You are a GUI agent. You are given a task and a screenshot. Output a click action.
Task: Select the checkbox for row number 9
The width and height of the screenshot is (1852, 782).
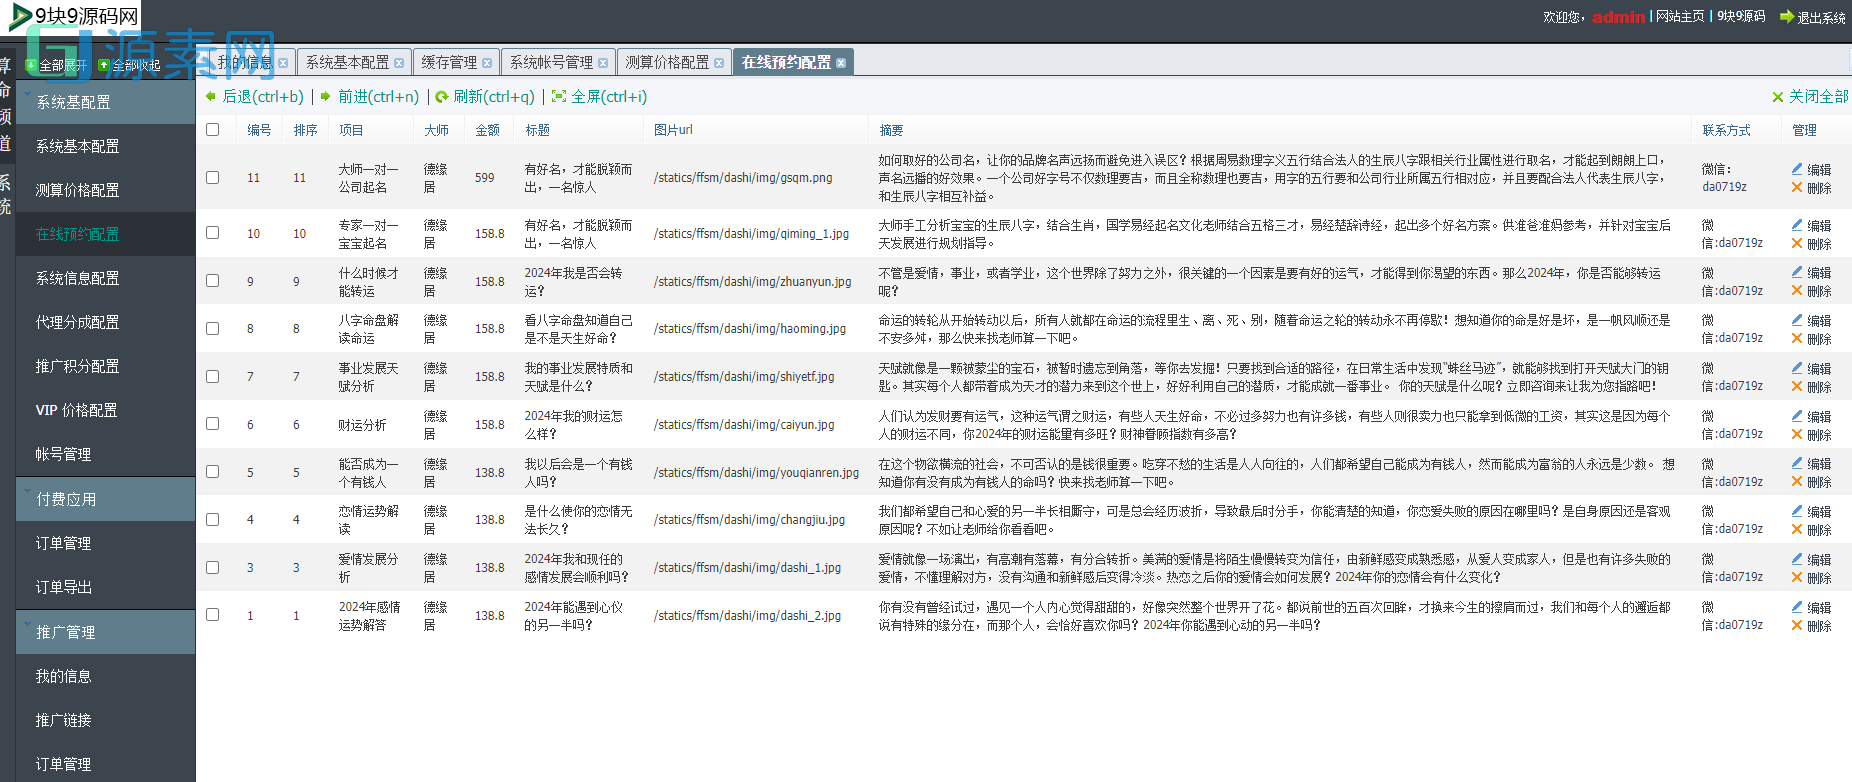[x=212, y=280]
